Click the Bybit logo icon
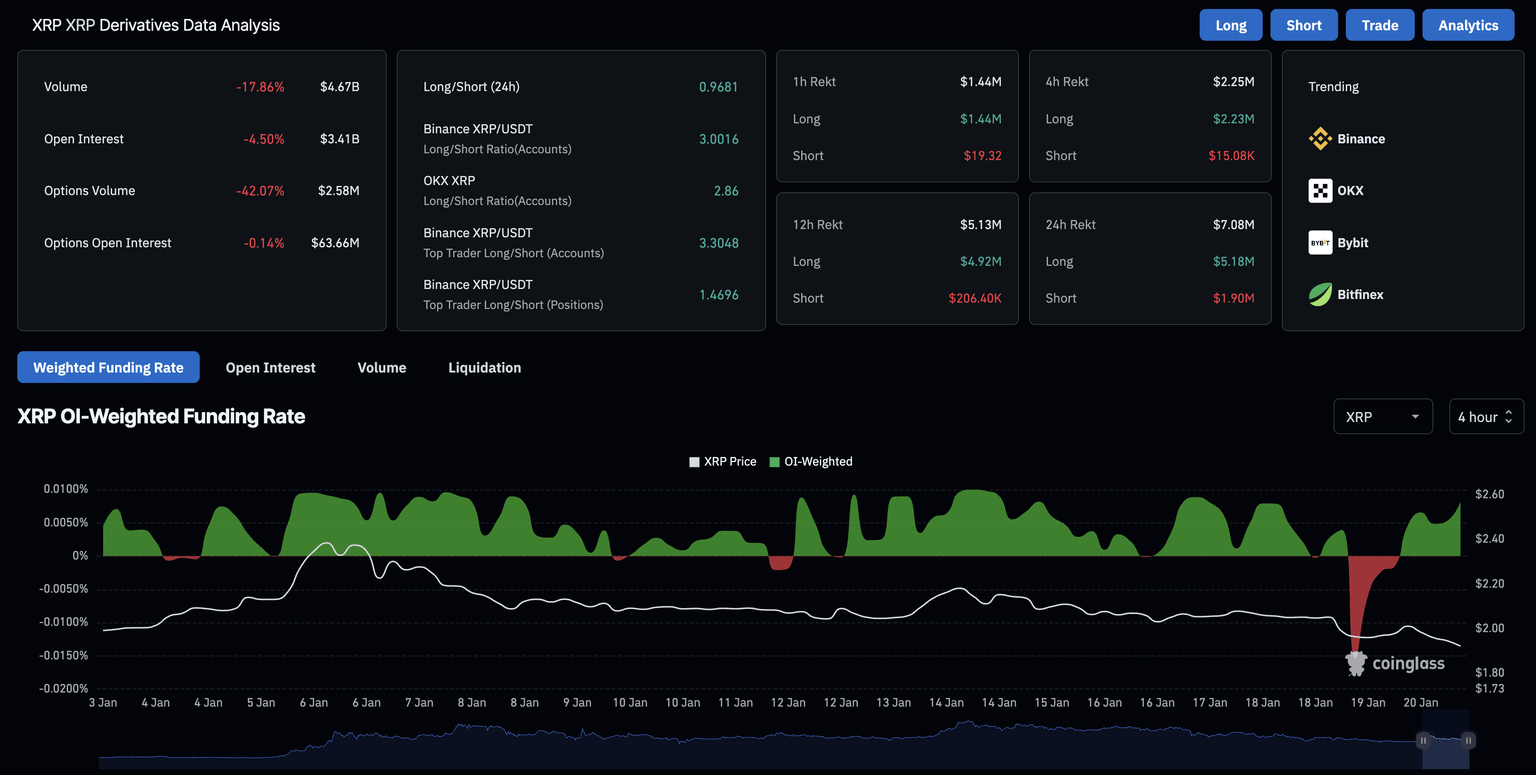This screenshot has width=1536, height=775. click(x=1320, y=243)
